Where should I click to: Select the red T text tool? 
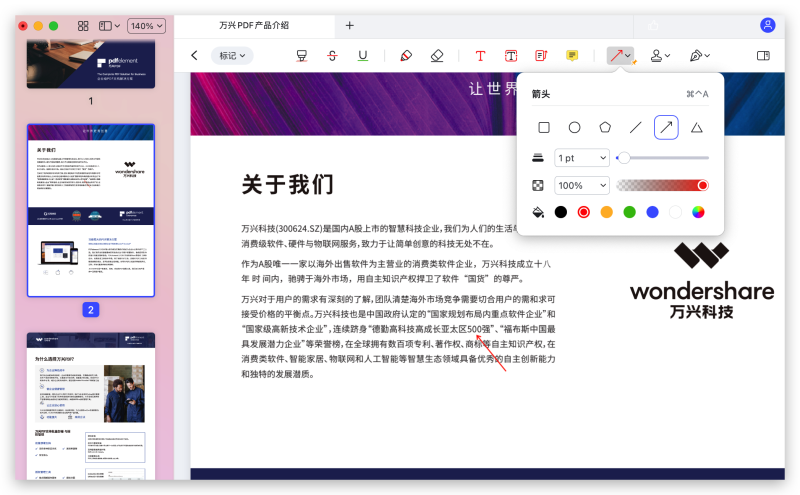coord(480,56)
